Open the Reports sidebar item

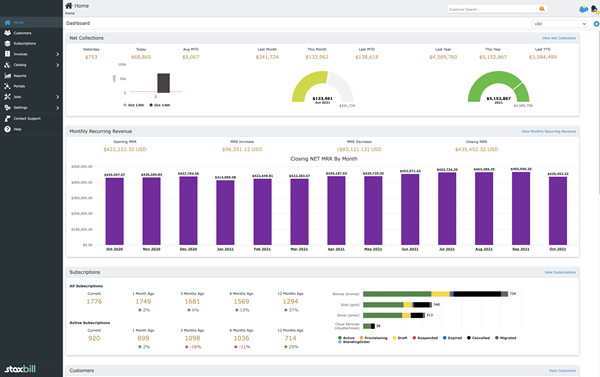pyautogui.click(x=31, y=76)
